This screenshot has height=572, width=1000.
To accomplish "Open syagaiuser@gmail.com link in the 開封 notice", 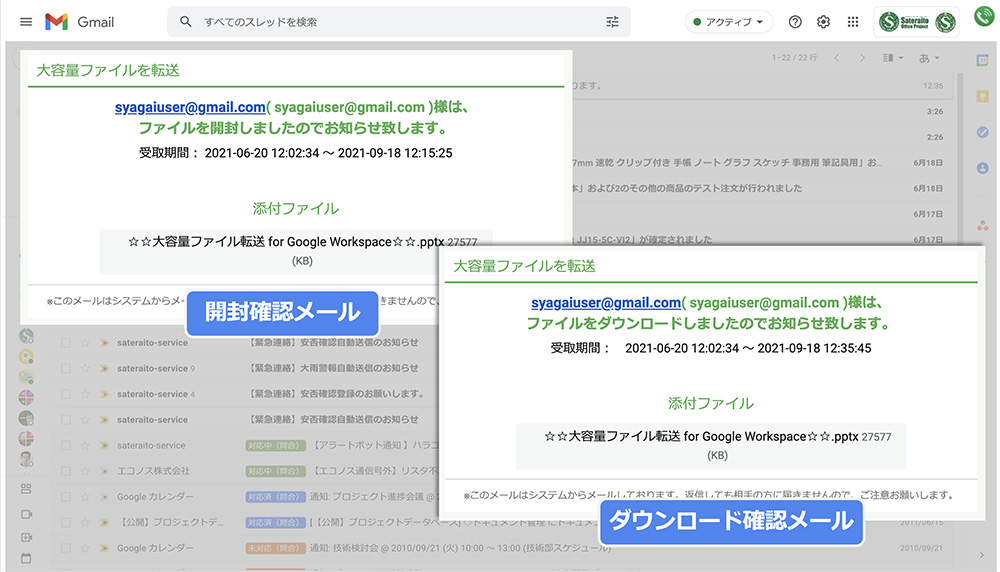I will click(190, 107).
